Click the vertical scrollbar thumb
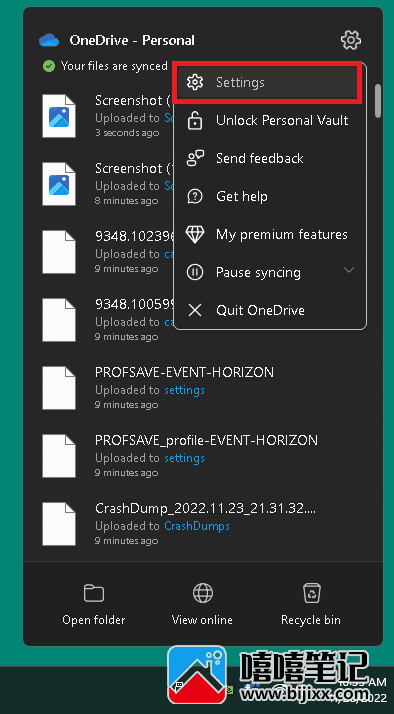 click(378, 101)
